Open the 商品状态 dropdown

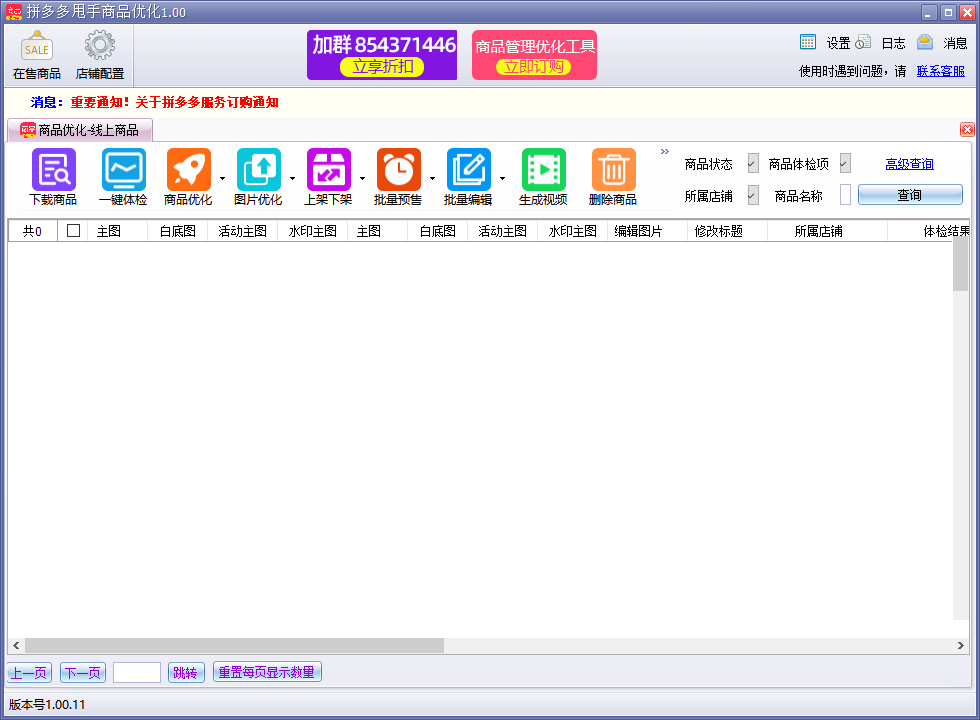pyautogui.click(x=752, y=163)
